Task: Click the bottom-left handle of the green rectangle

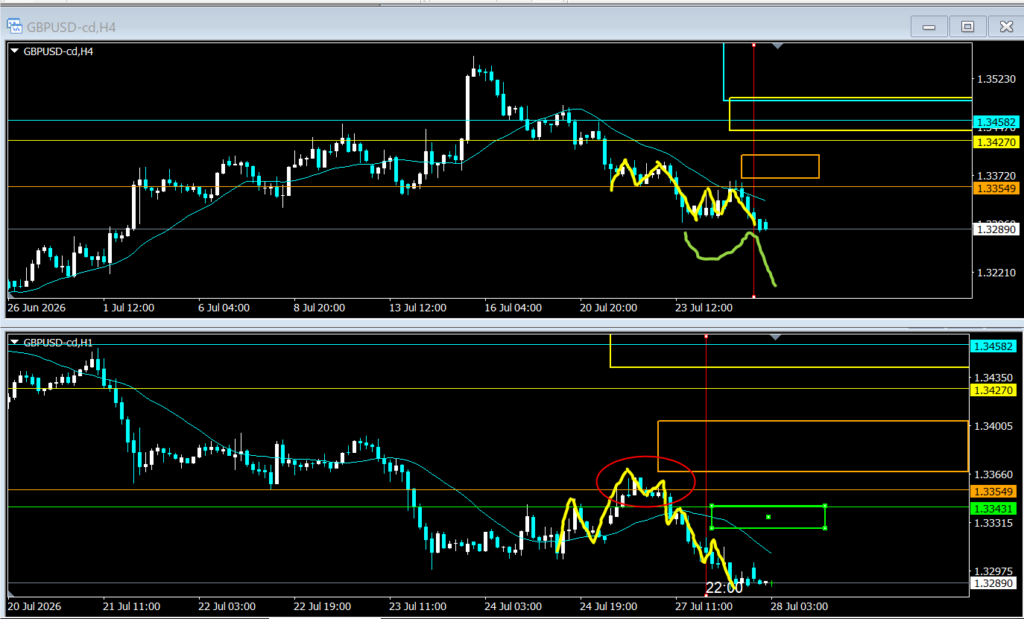Action: pos(711,528)
